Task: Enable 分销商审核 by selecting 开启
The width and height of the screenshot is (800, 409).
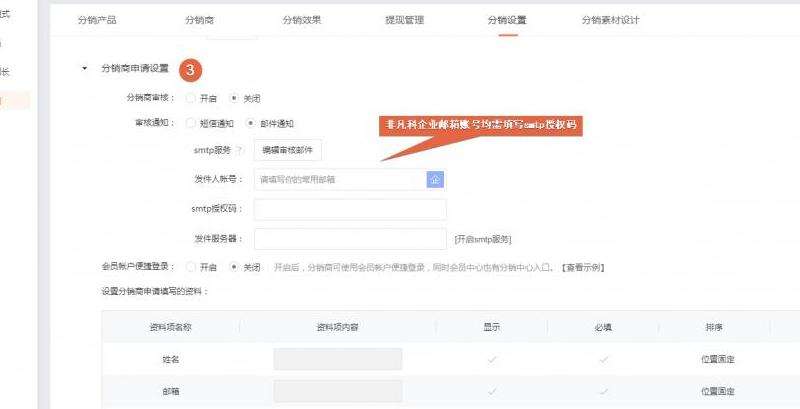Action: click(x=190, y=98)
